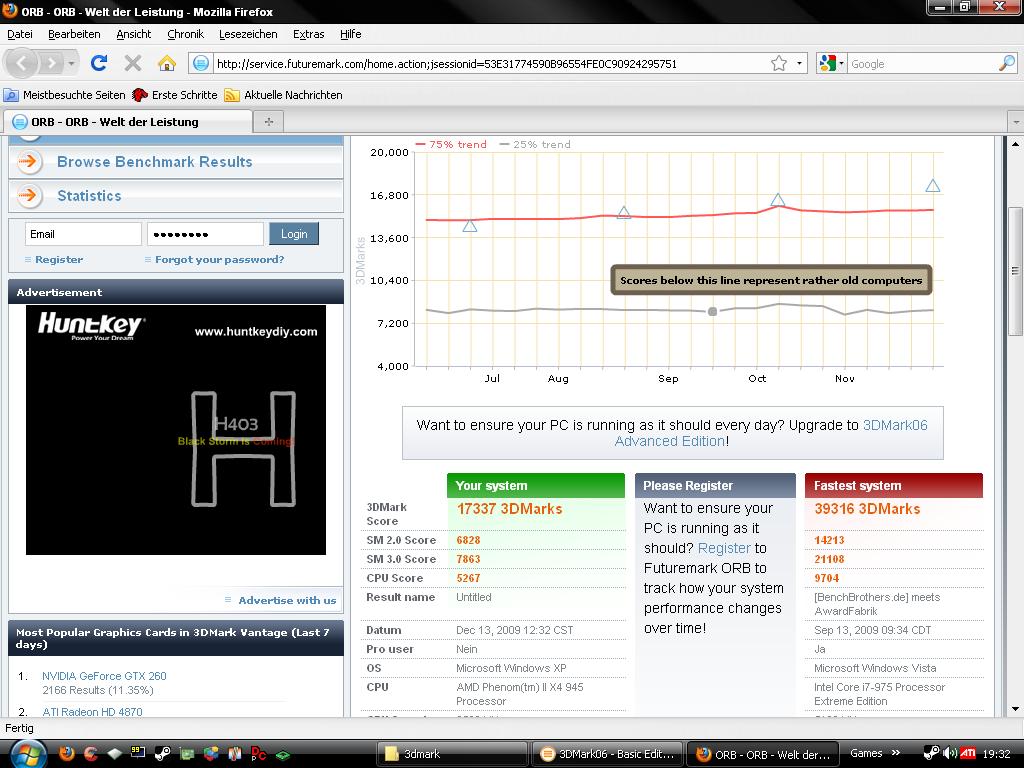Viewport: 1024px width, 768px height.
Task: Expand the tab list dropdown arrow
Action: (x=1013, y=121)
